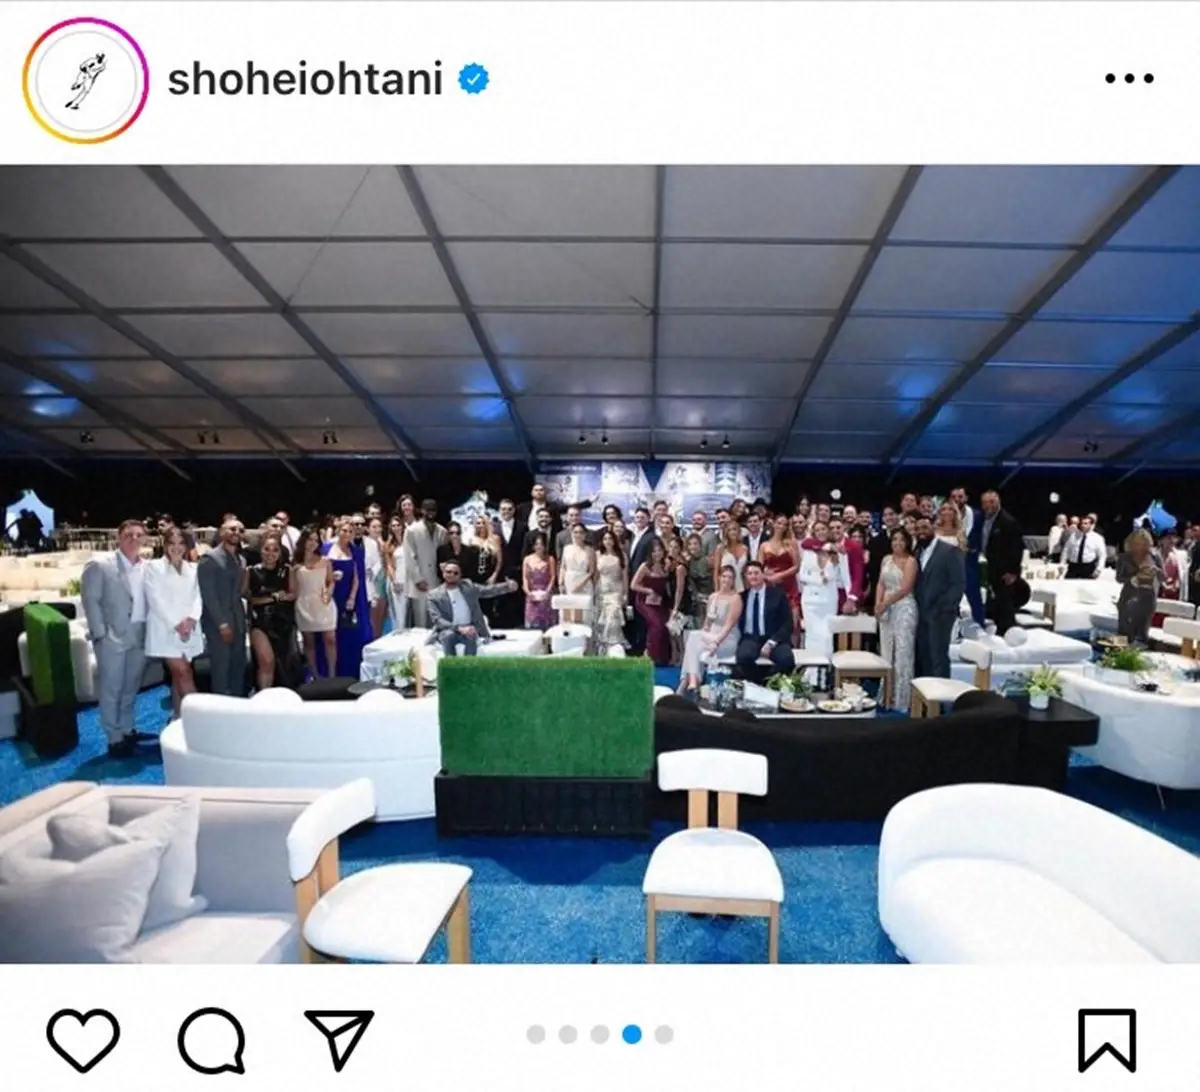This screenshot has height=1092, width=1200.
Task: Jump to the first carousel dot
Action: (x=536, y=1034)
